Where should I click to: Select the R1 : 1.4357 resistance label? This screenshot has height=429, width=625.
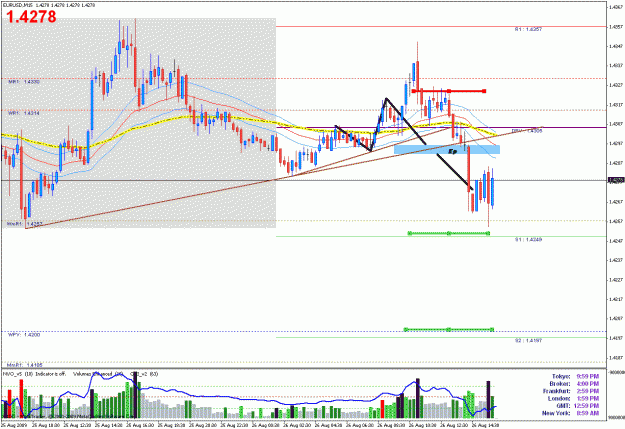[528, 30]
